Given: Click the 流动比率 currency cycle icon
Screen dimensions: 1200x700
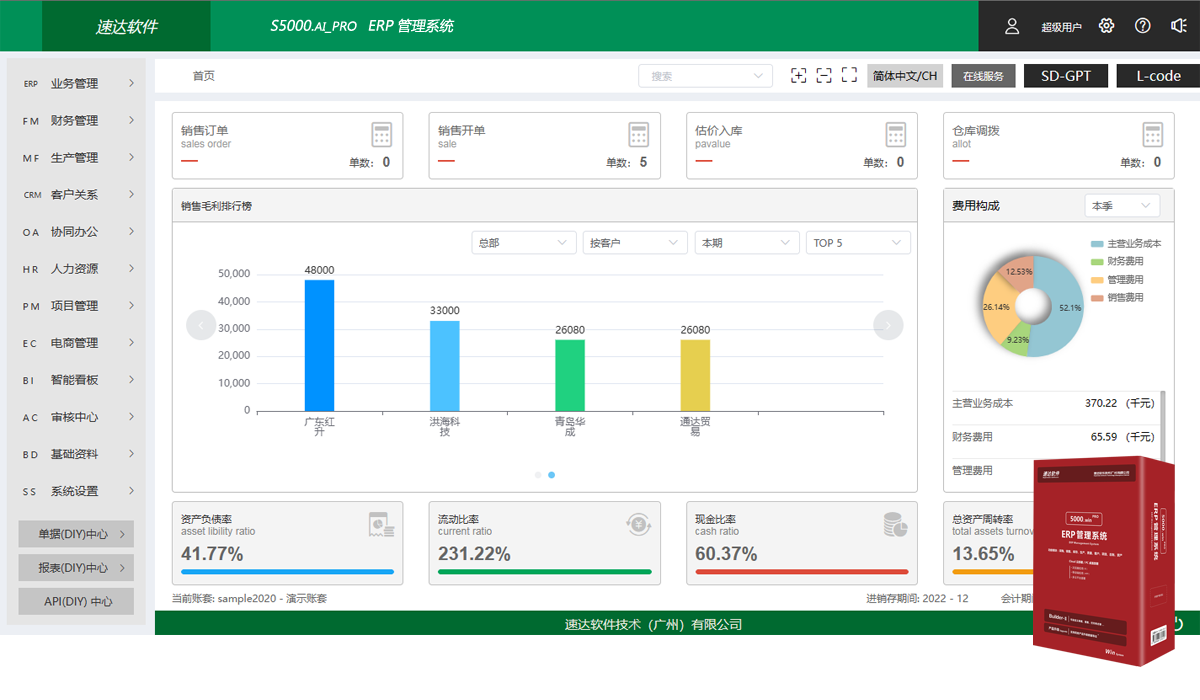Looking at the screenshot, I should tap(638, 523).
